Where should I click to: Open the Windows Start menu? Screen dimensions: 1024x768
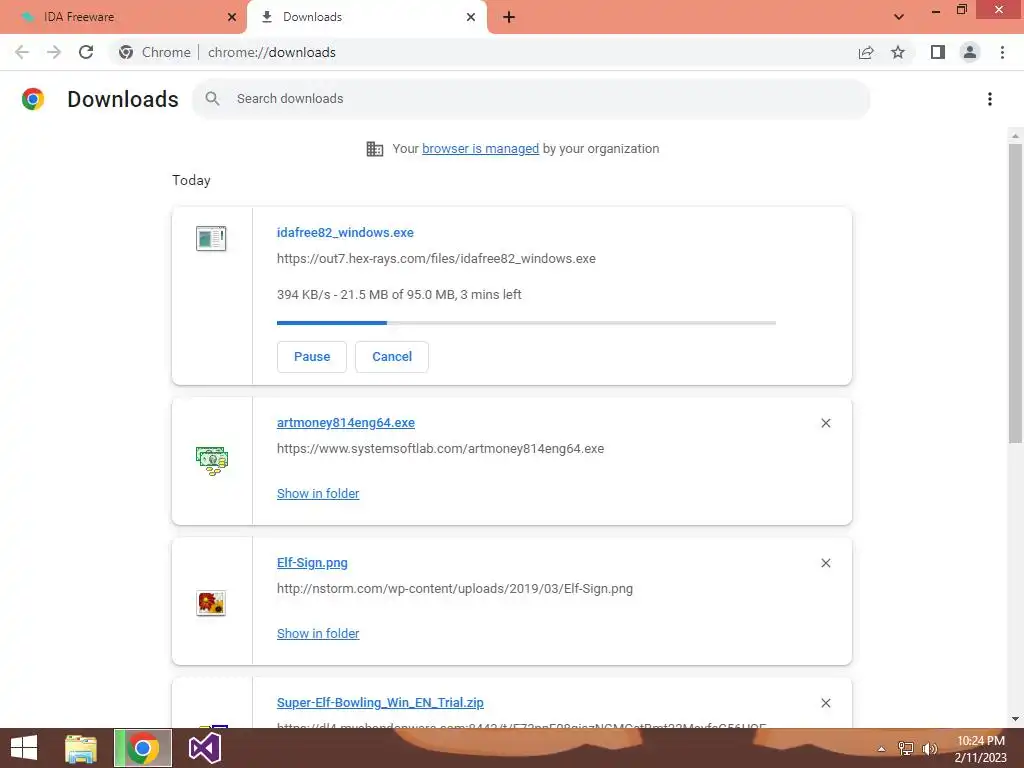24,748
